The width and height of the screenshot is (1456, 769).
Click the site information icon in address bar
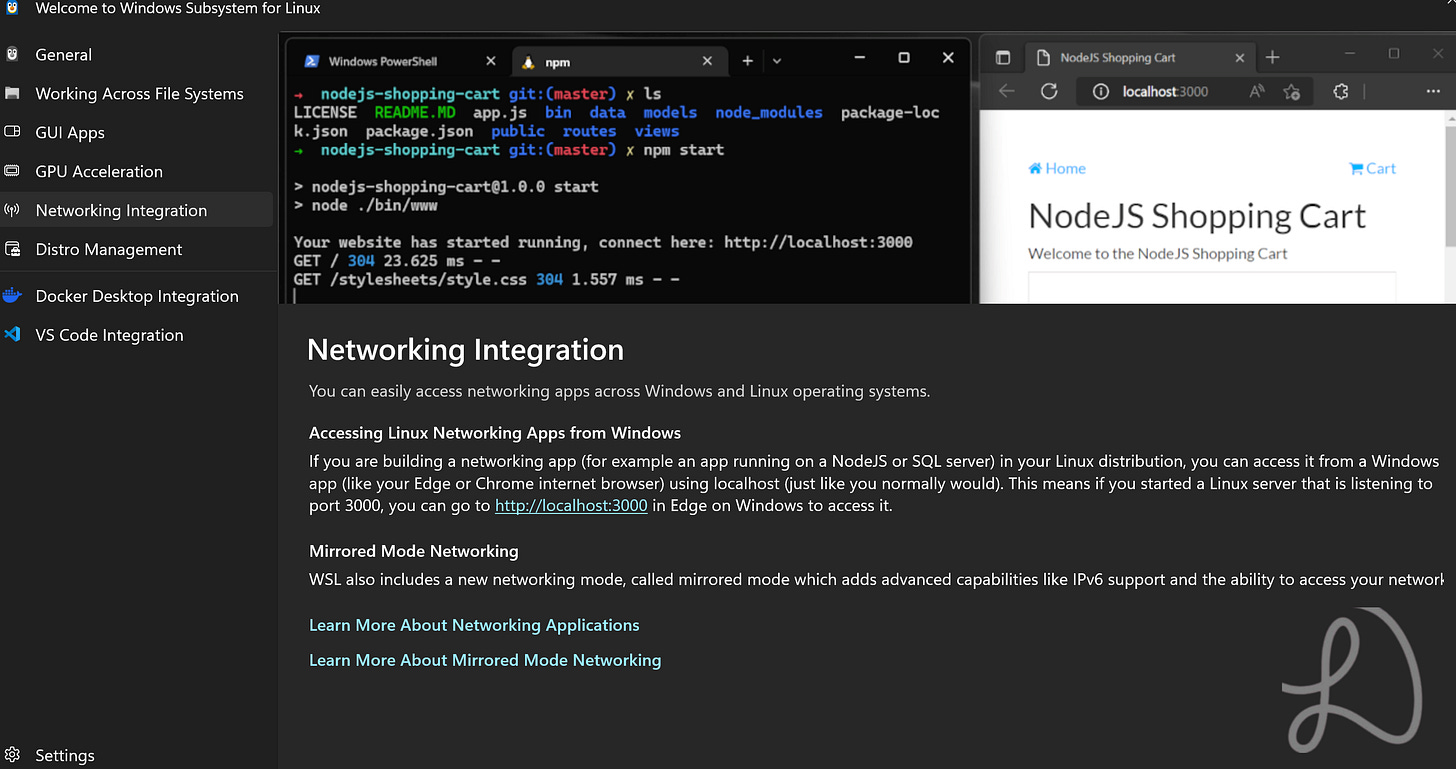point(1100,91)
